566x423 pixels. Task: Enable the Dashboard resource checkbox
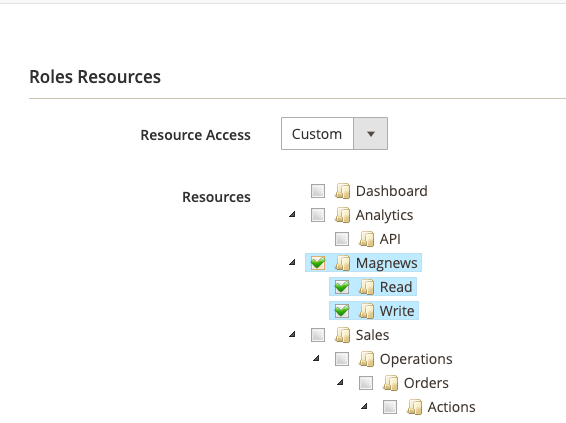pos(318,191)
